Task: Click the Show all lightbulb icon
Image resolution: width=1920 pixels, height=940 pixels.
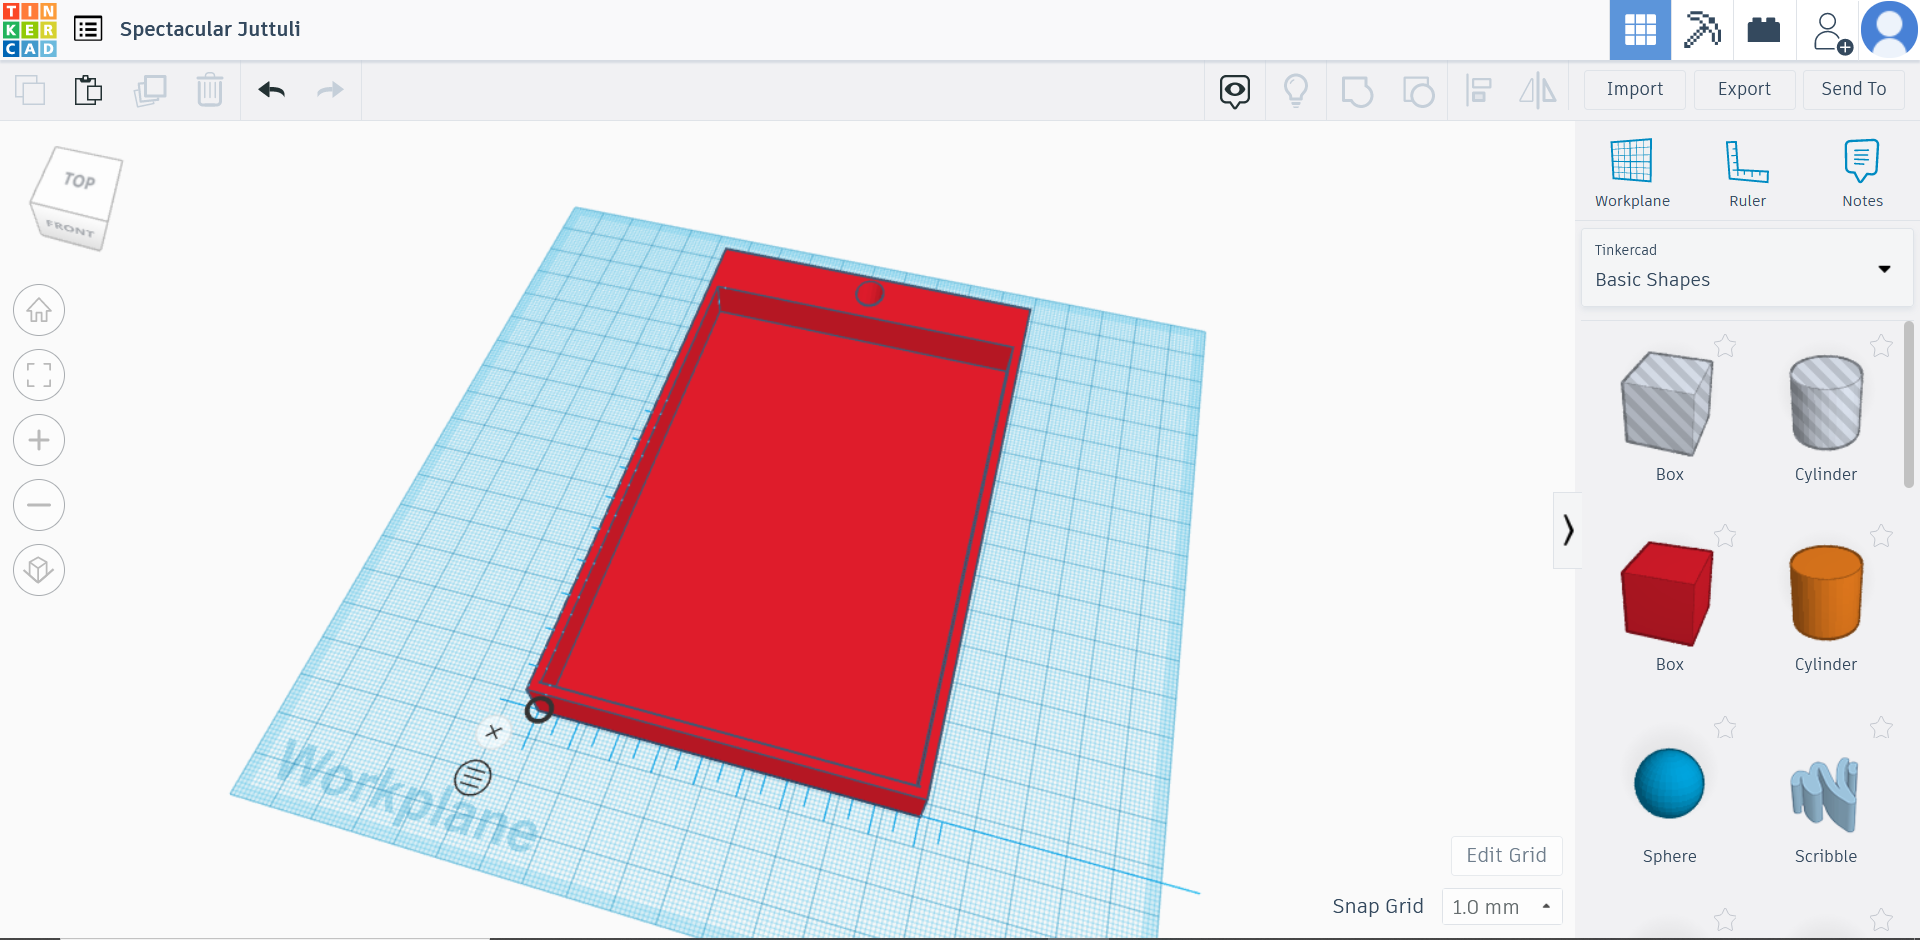Action: 1296,91
